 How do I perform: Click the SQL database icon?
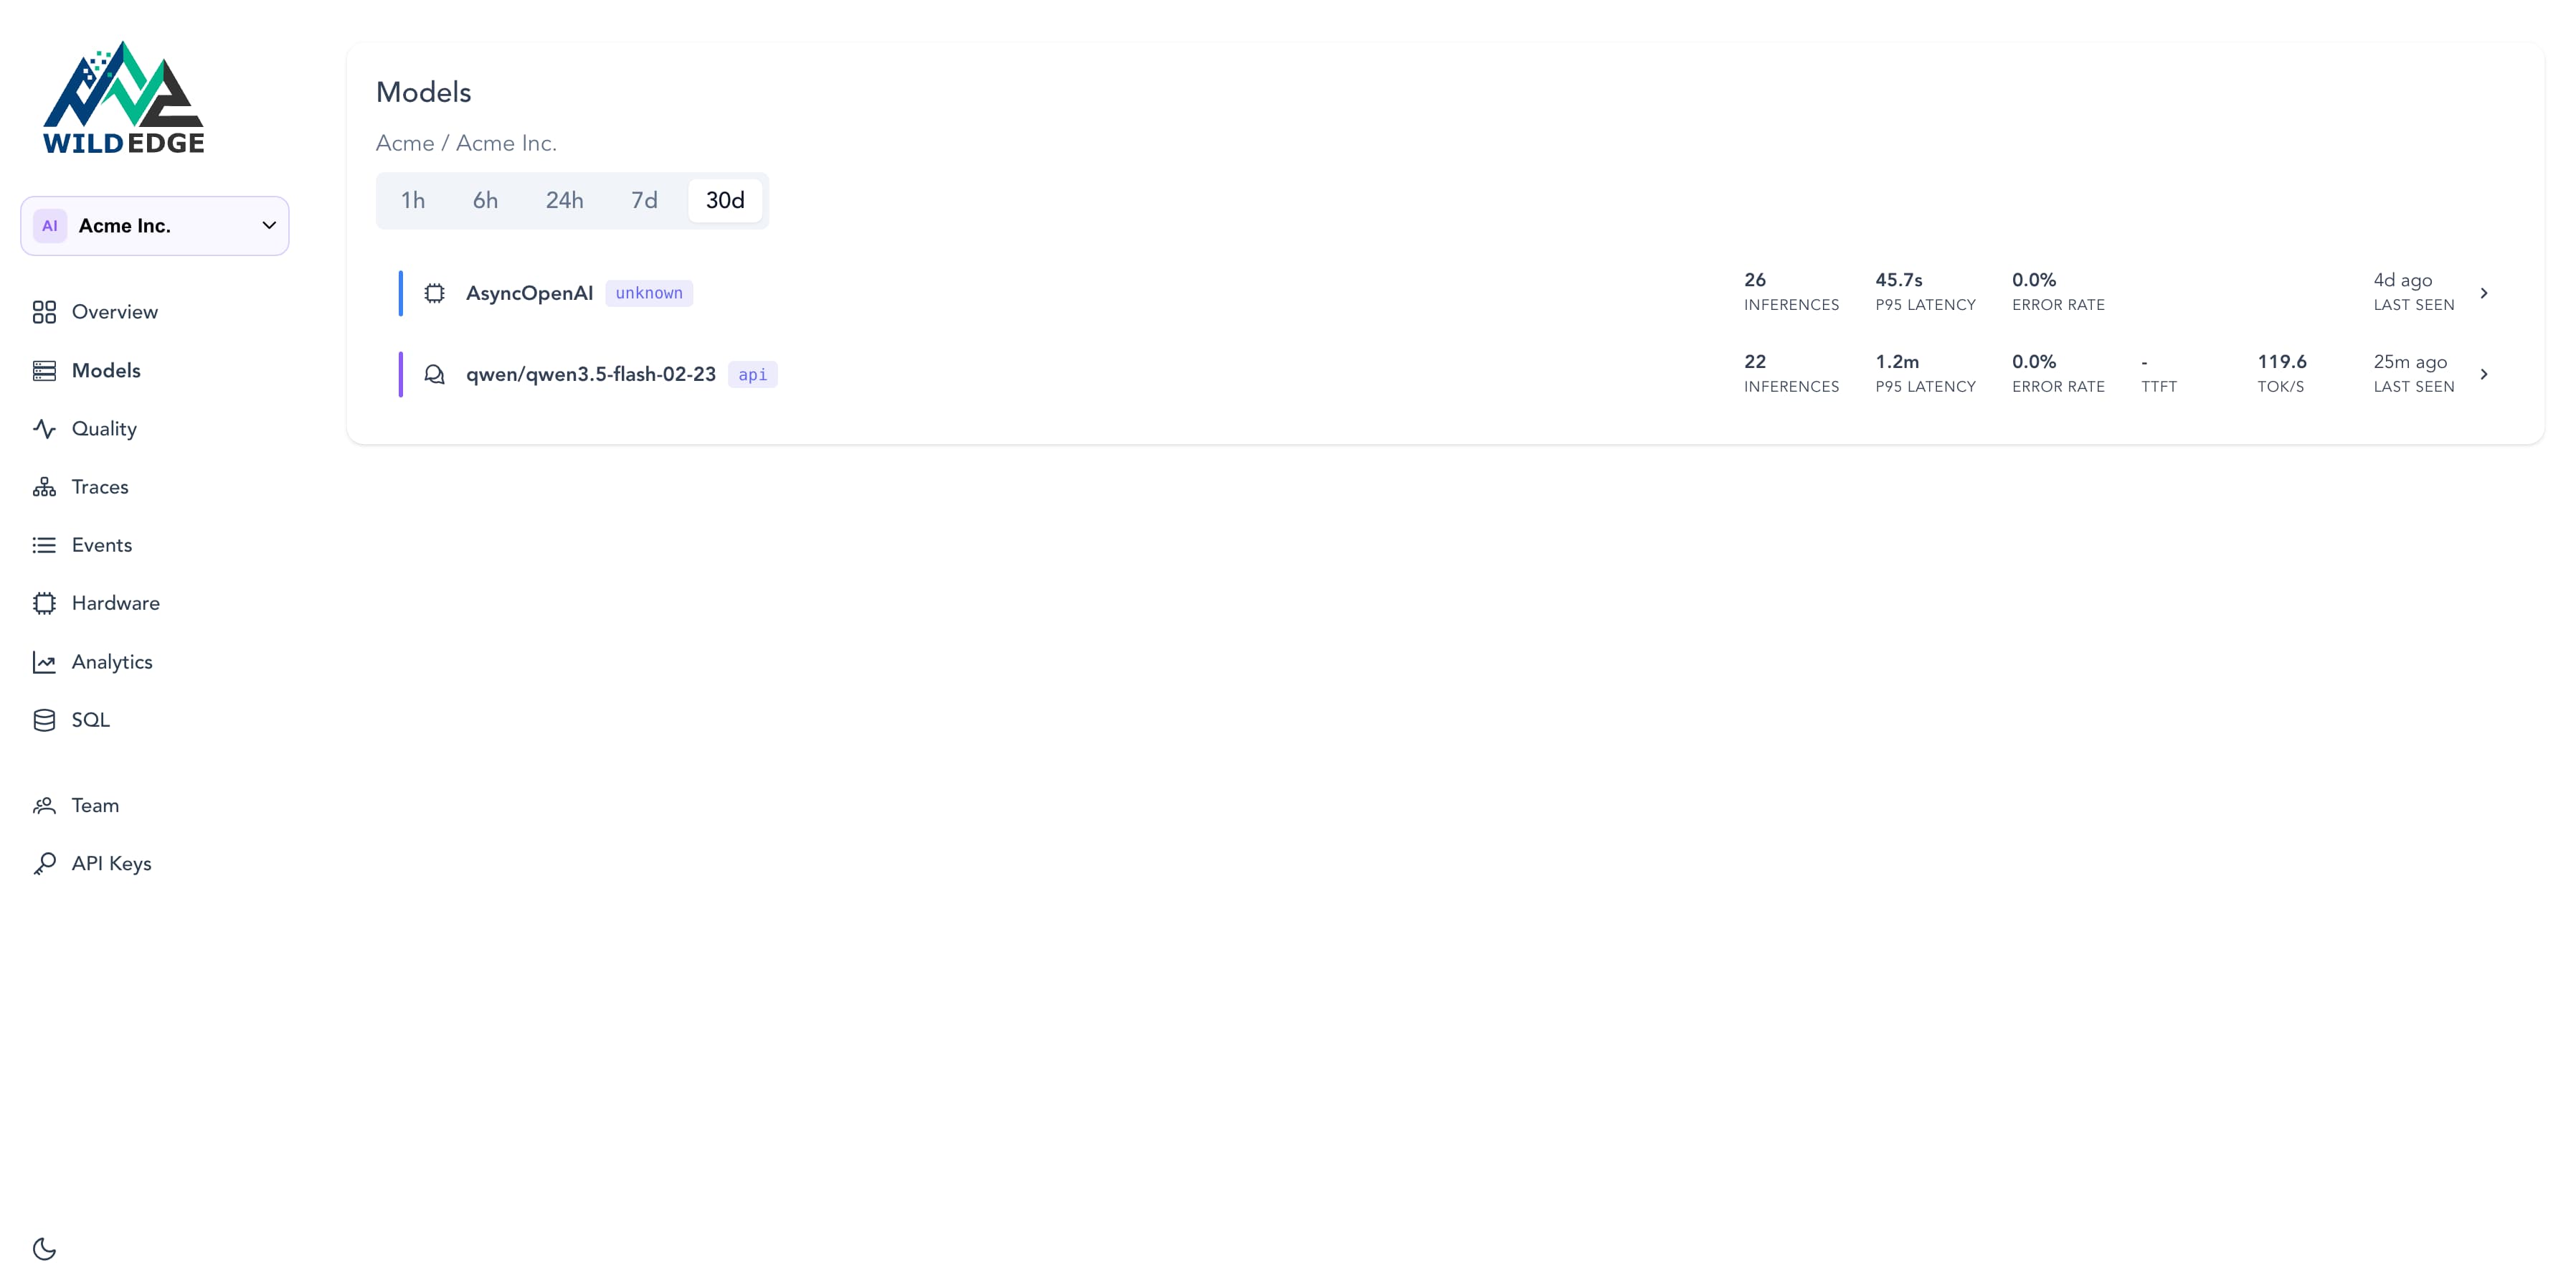tap(44, 719)
